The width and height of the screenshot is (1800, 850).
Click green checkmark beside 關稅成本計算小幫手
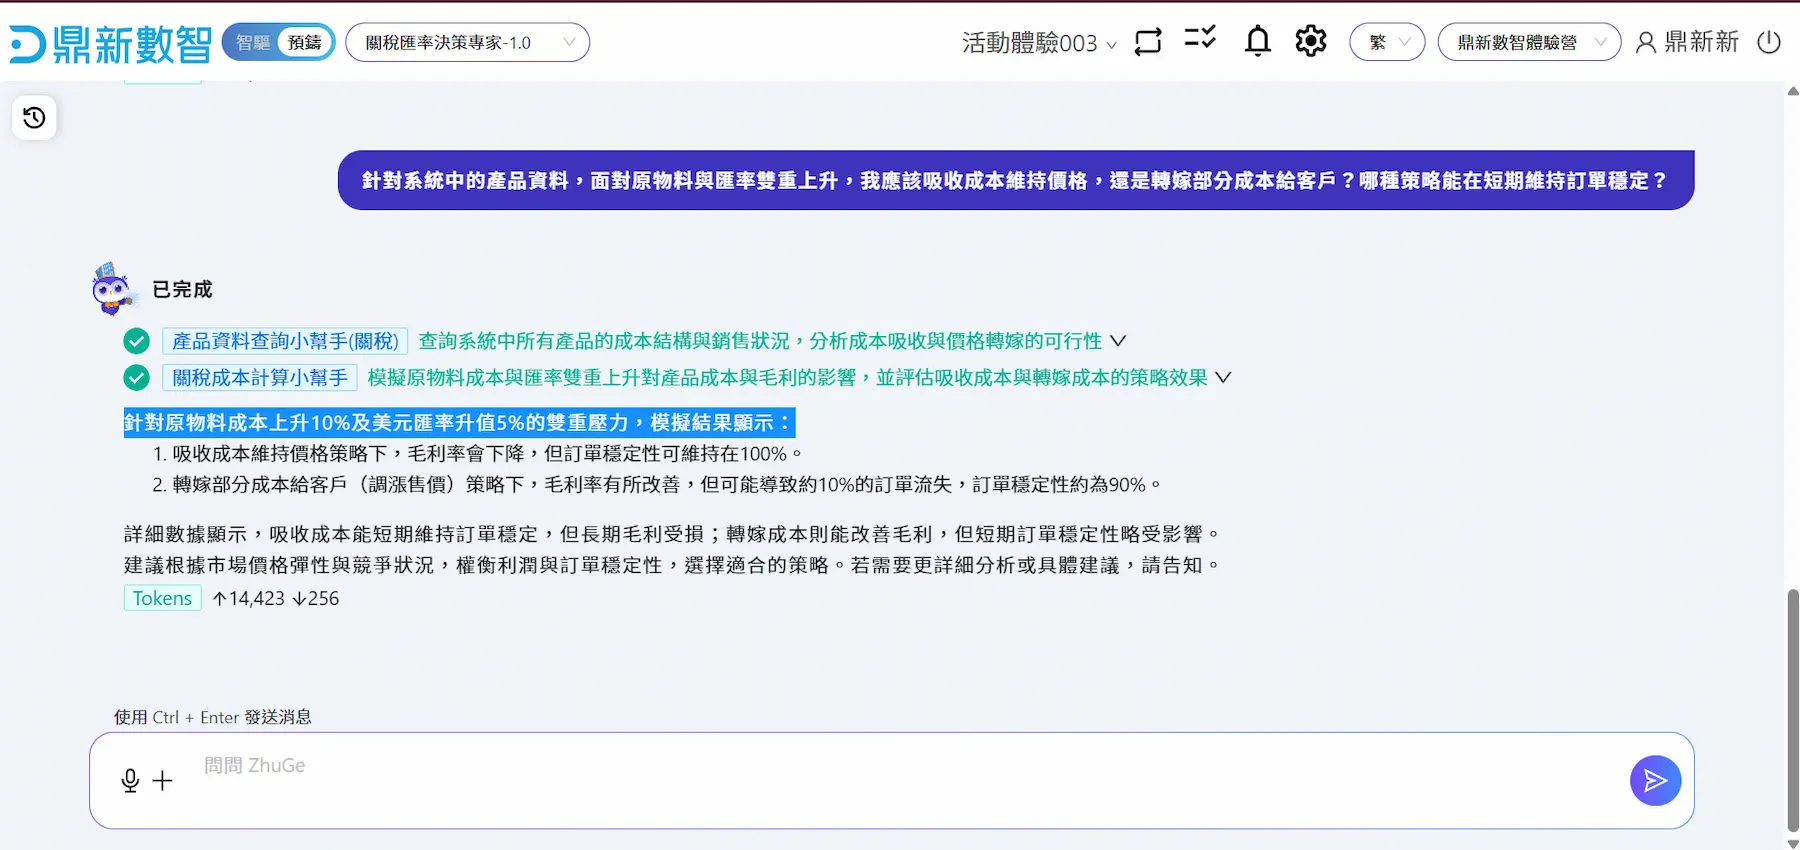[137, 378]
